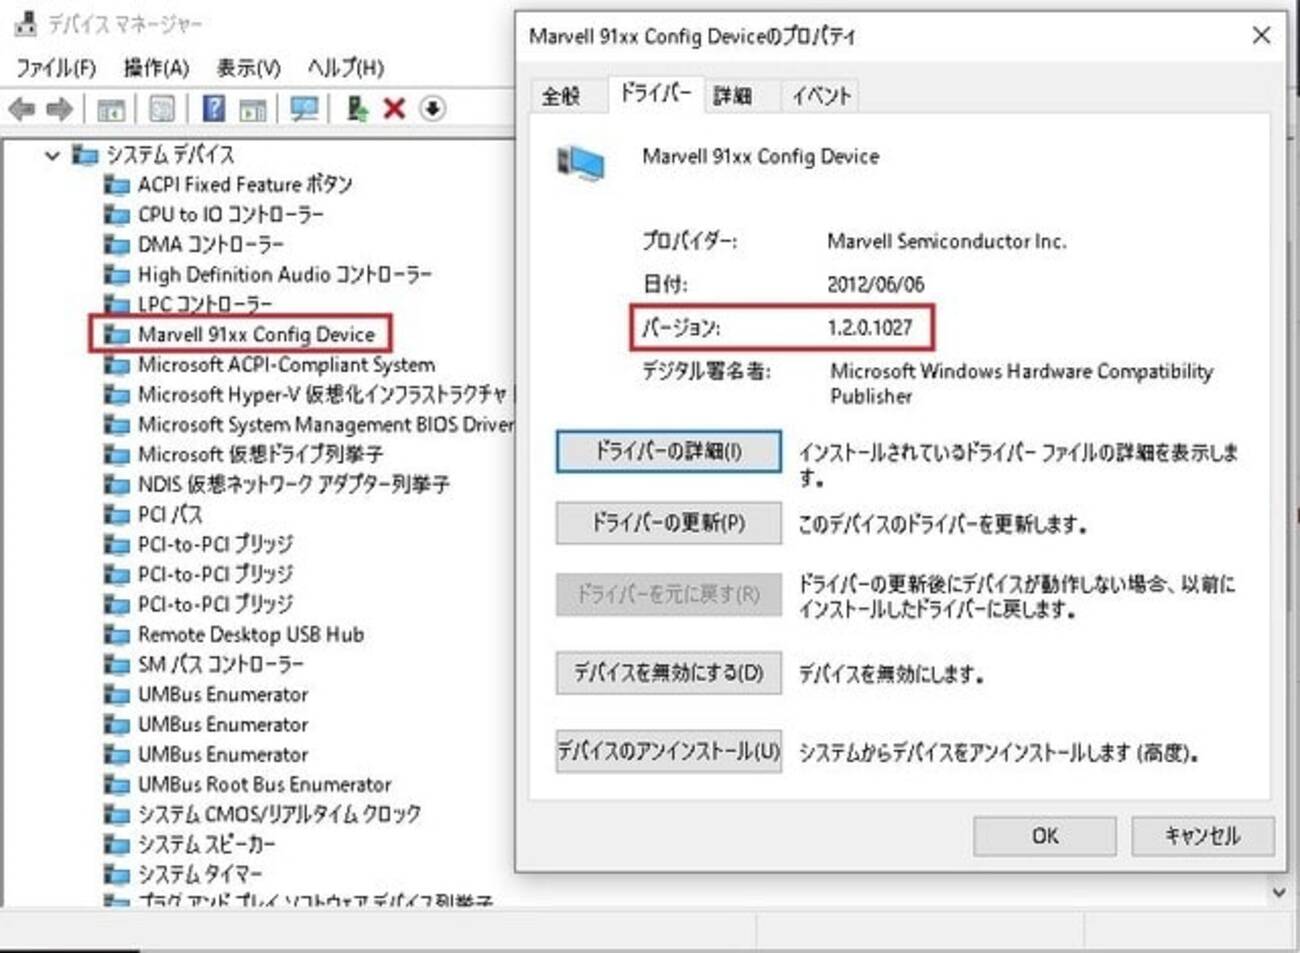The image size is (1300, 953).
Task: Click the ドライバーの更新(P) button
Action: click(x=668, y=523)
